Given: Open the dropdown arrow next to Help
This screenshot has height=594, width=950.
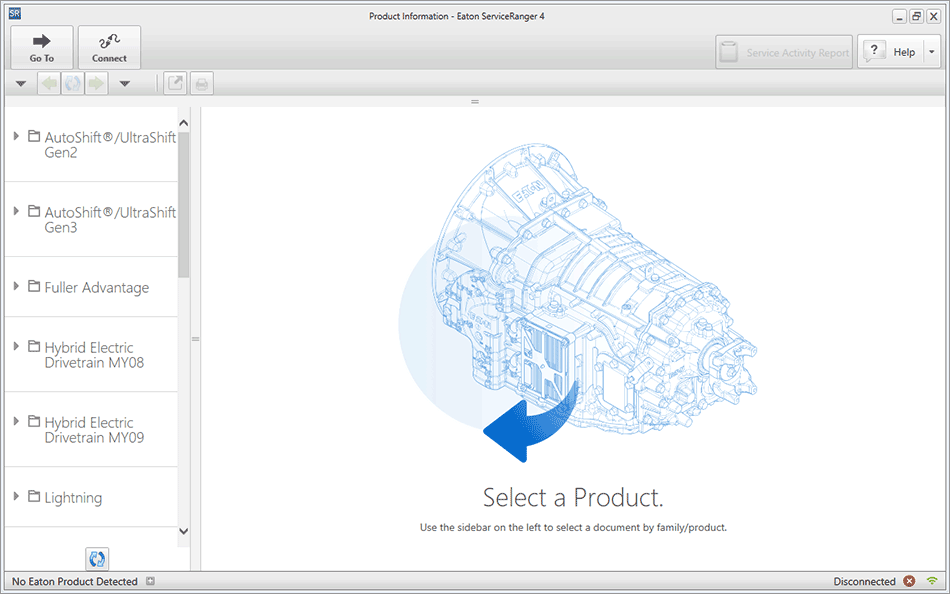Looking at the screenshot, I should pos(932,52).
